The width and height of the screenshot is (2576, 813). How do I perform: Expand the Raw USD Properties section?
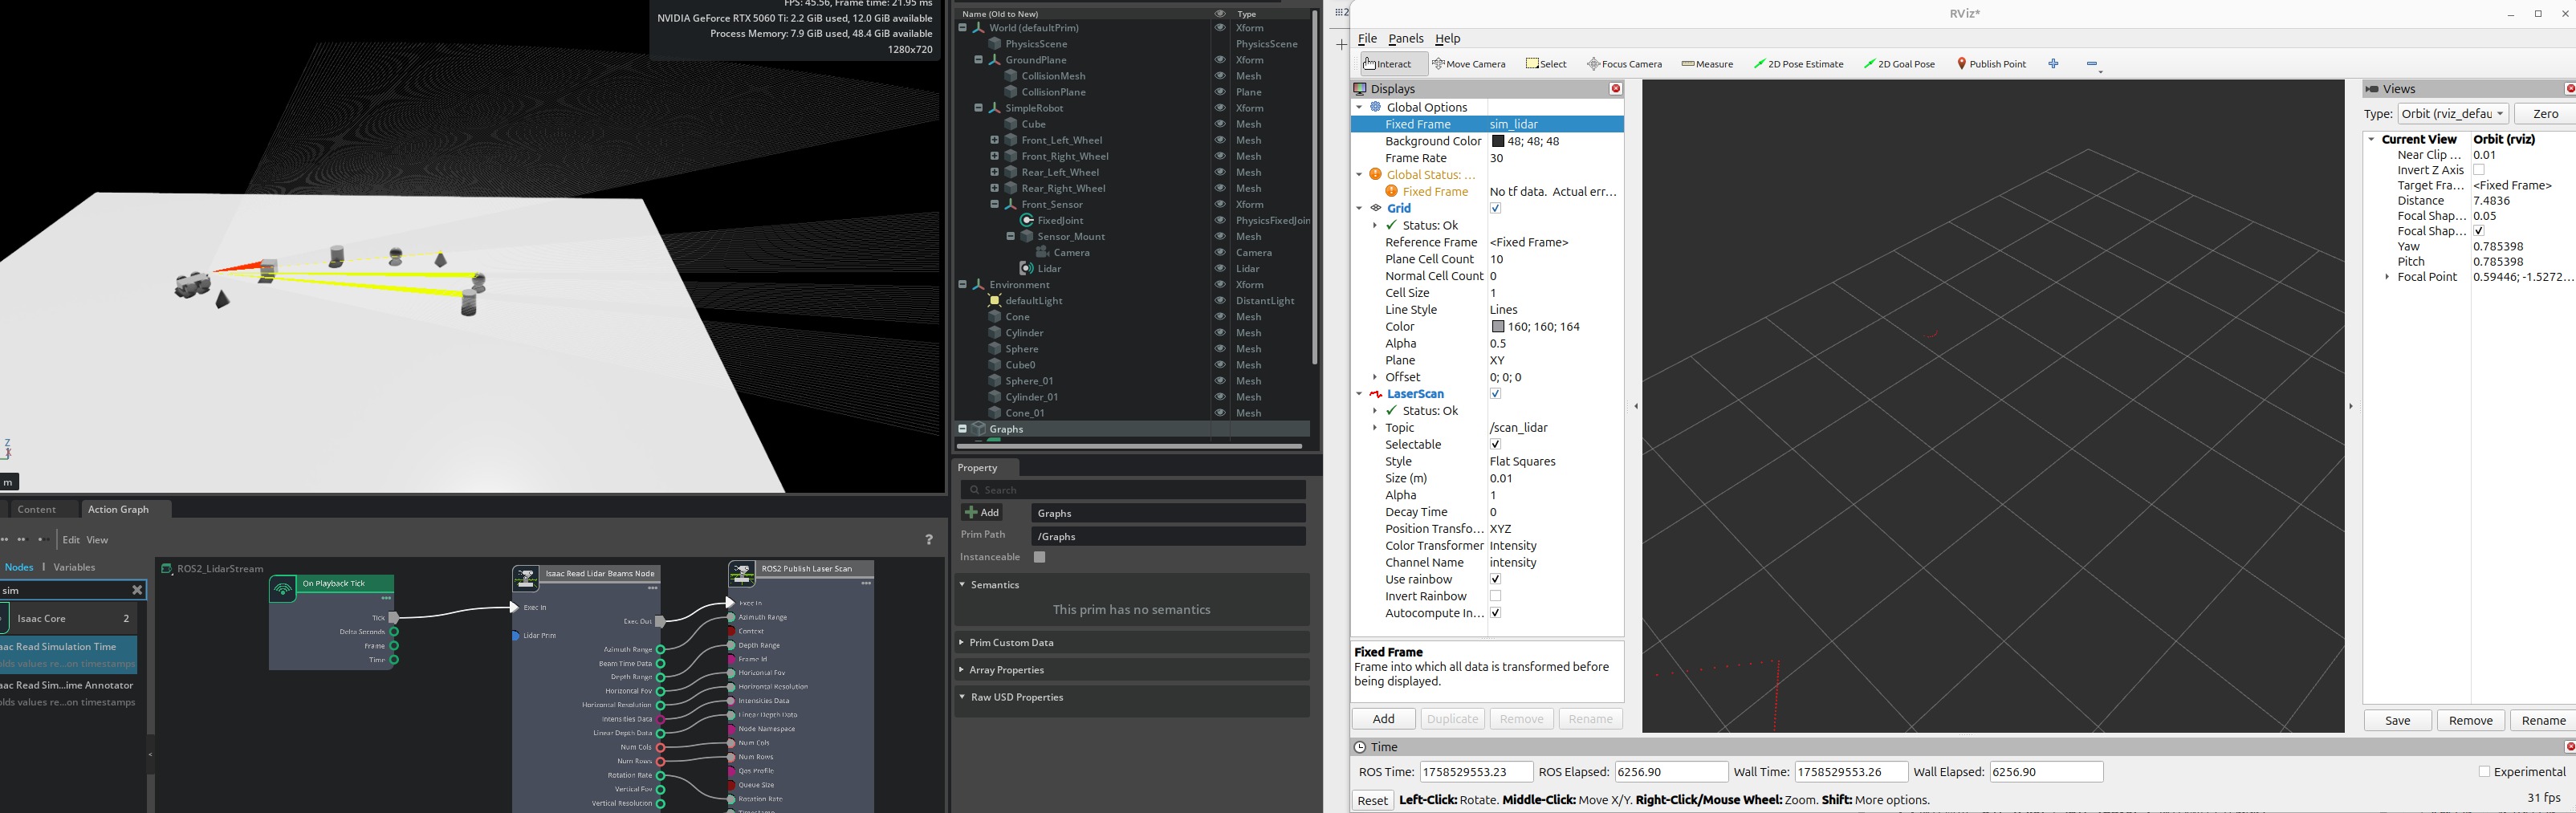(962, 697)
